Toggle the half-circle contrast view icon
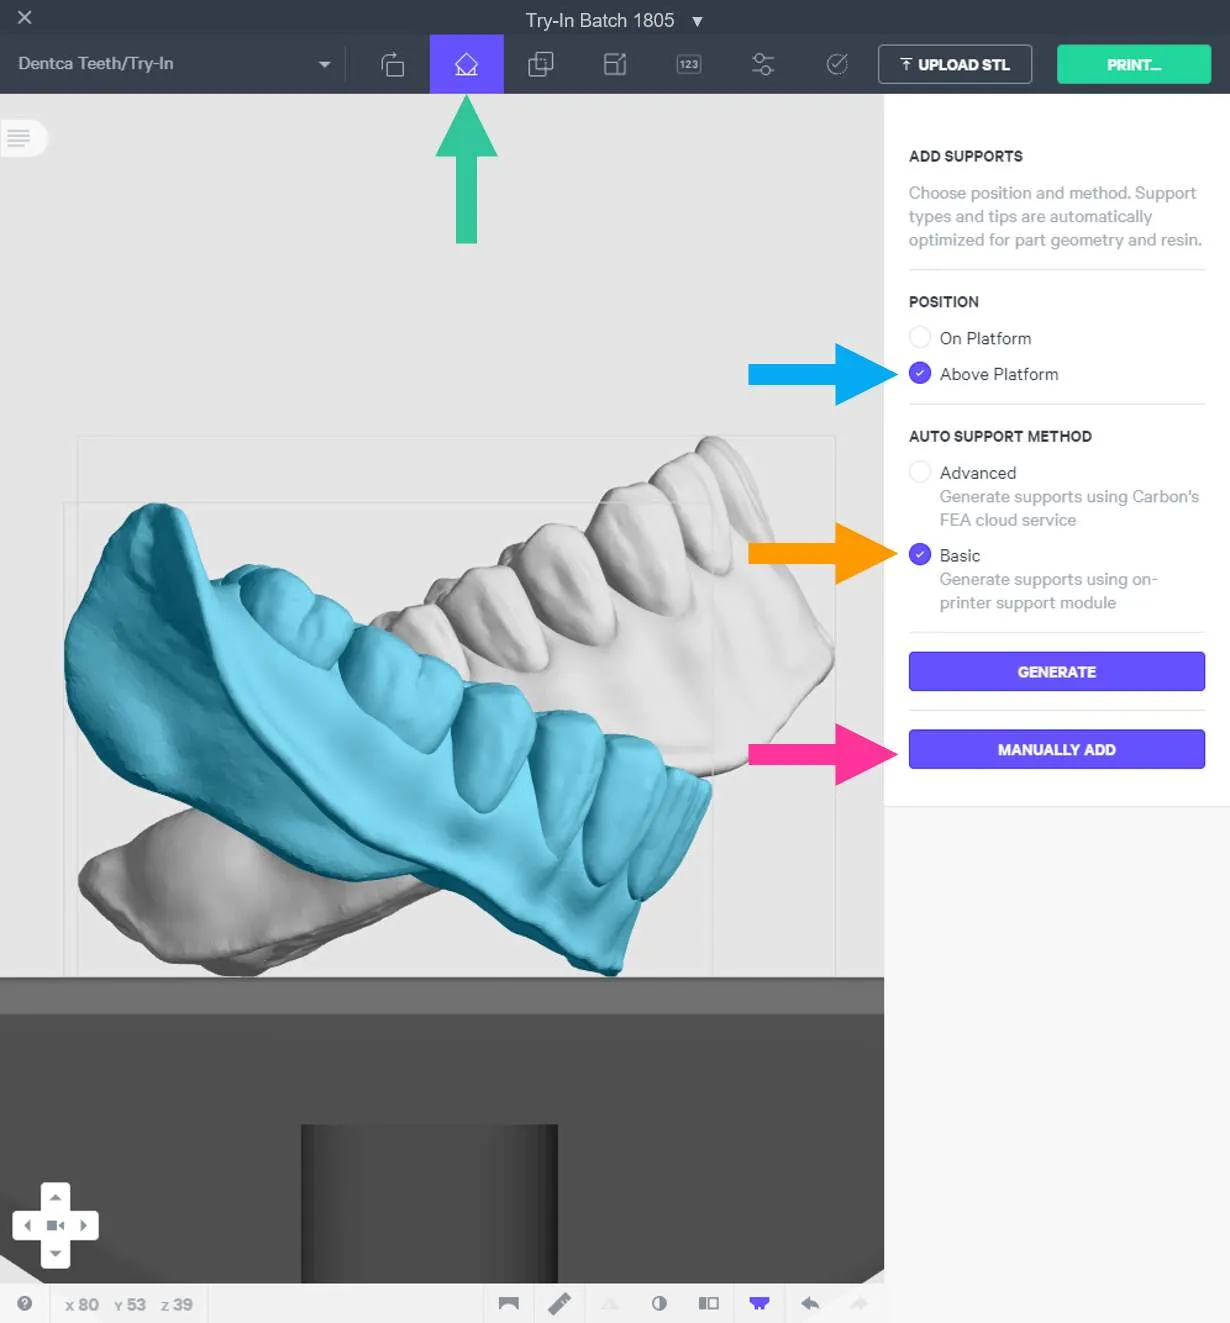1230x1323 pixels. 659,1303
